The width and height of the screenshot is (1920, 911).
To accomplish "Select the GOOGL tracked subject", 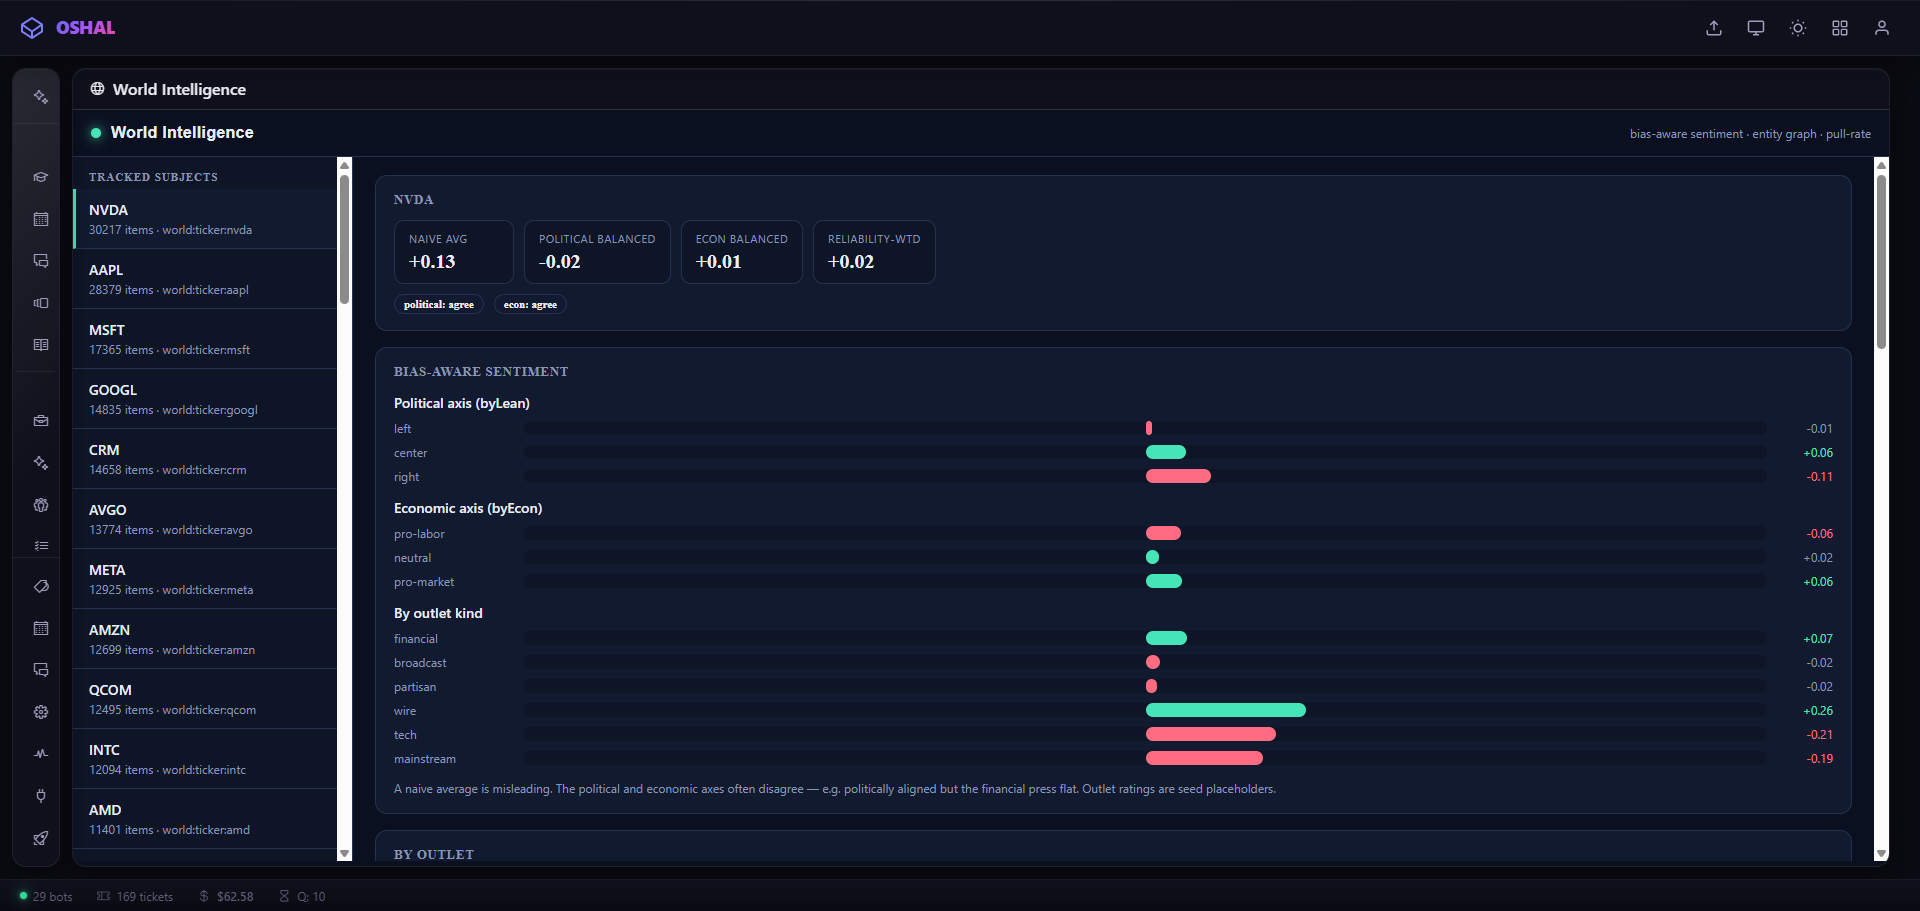I will click(205, 399).
